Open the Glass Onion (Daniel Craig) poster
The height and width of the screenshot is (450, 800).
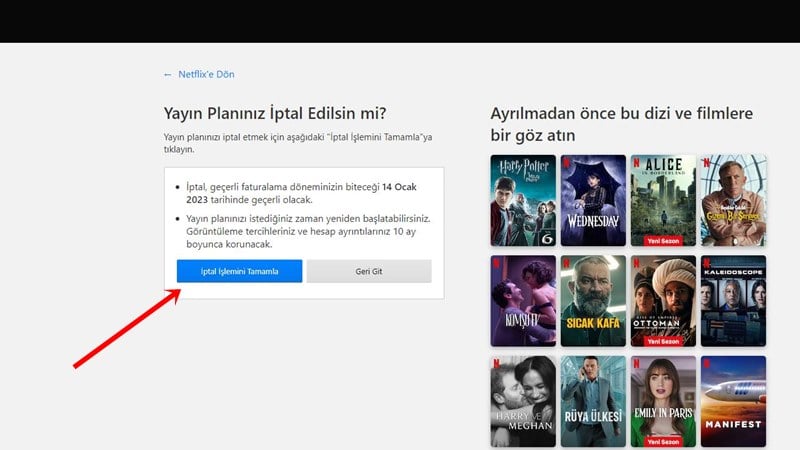click(733, 201)
